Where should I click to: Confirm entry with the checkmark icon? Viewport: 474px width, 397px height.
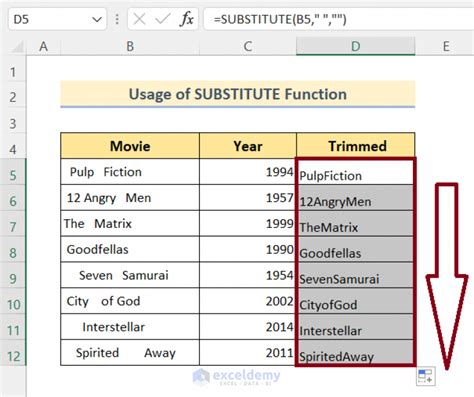click(163, 19)
